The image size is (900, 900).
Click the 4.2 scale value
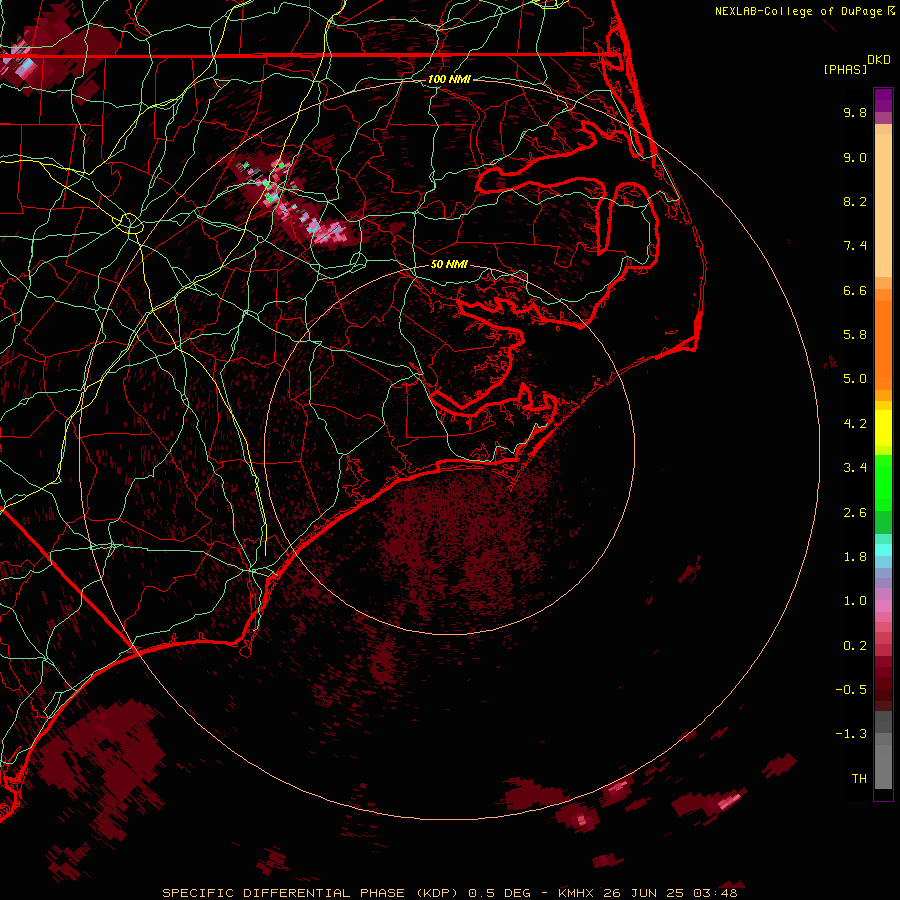click(855, 424)
